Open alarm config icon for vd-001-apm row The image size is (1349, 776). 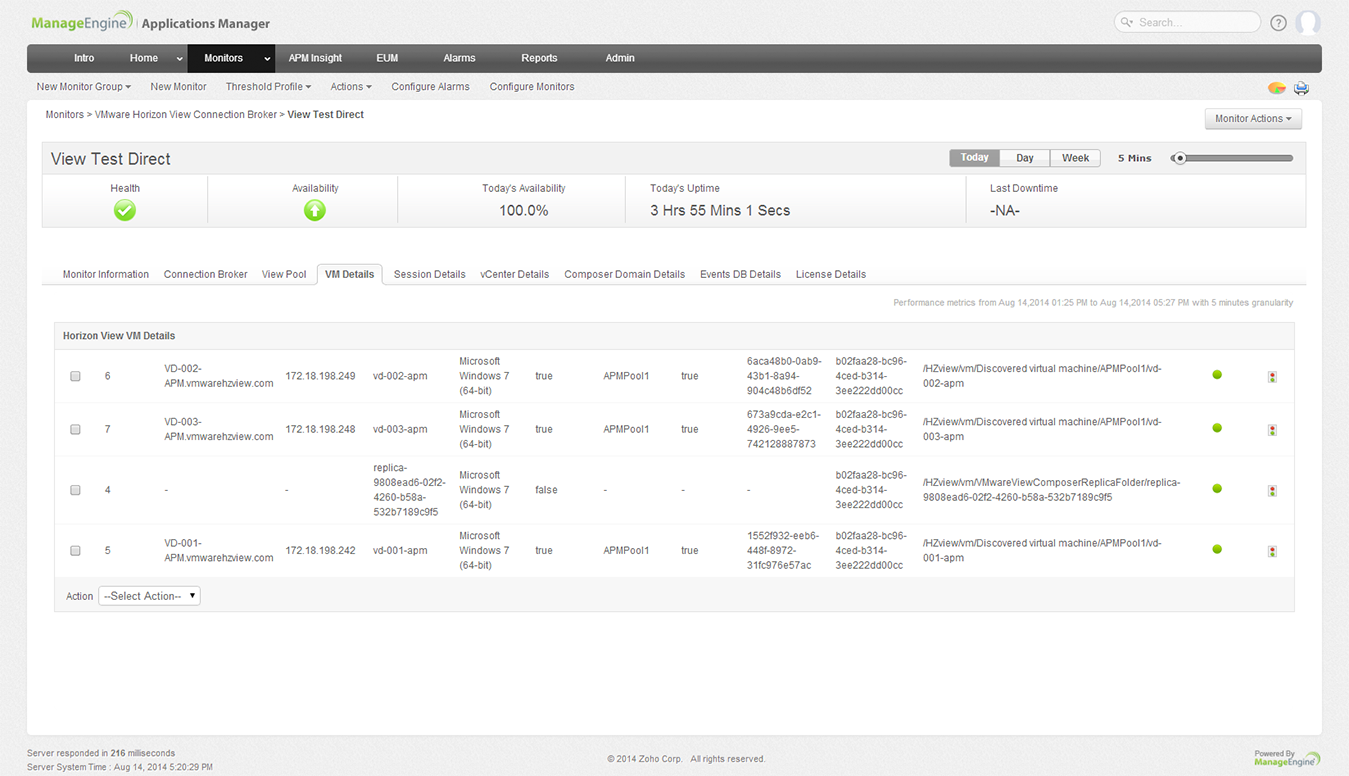pos(1272,551)
